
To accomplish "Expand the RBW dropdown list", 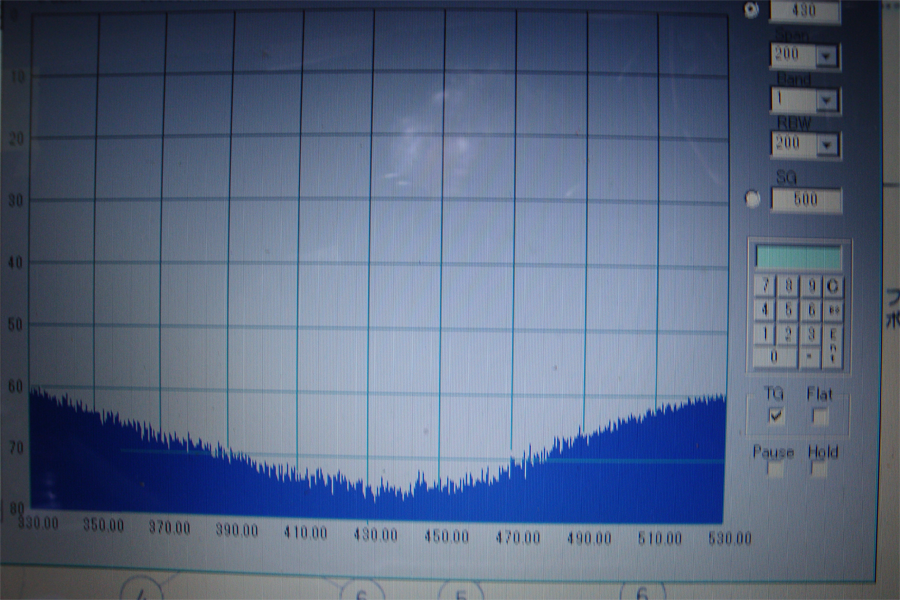I will click(x=826, y=145).
